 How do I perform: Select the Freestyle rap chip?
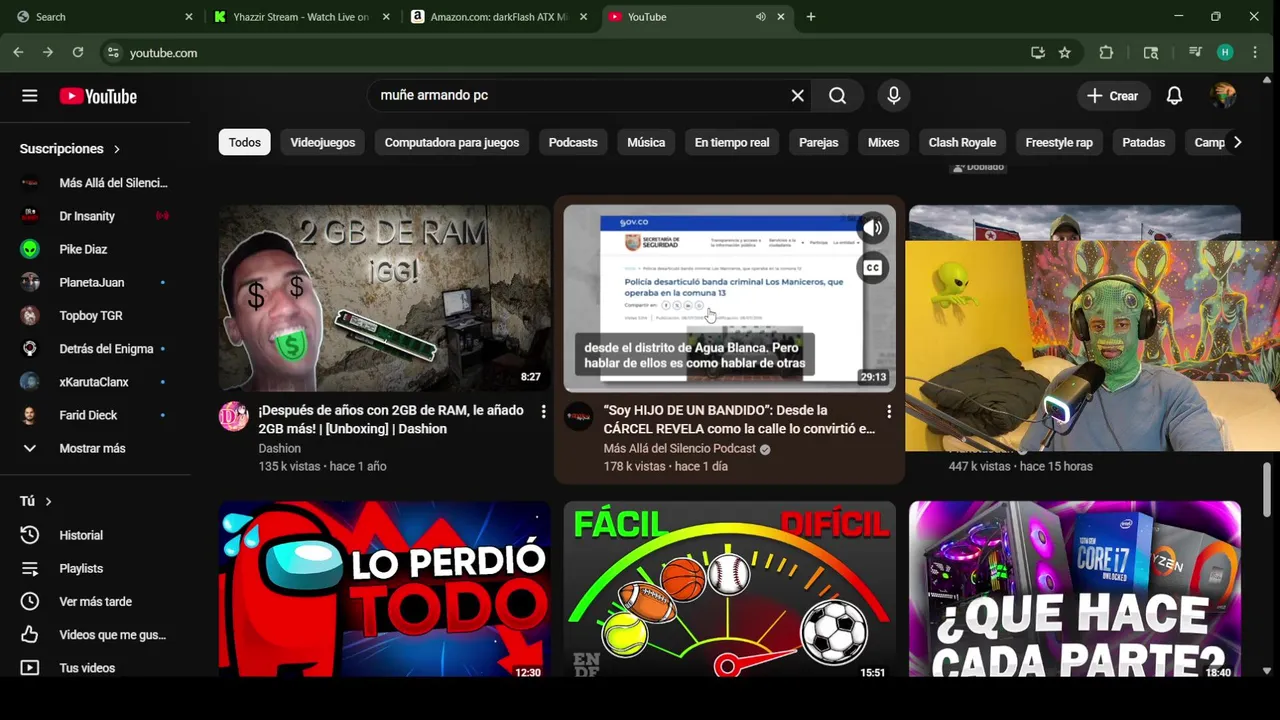click(1058, 142)
